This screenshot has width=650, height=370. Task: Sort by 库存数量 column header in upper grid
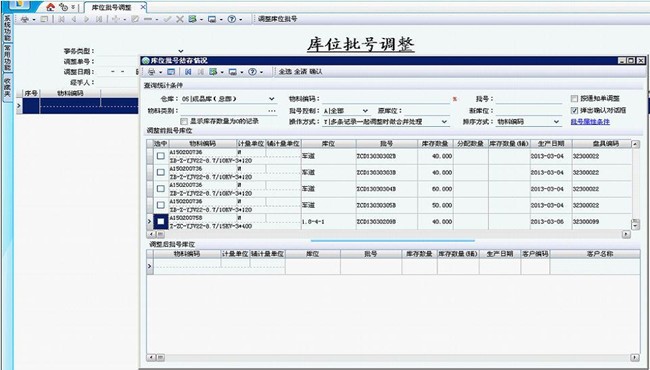(435, 144)
